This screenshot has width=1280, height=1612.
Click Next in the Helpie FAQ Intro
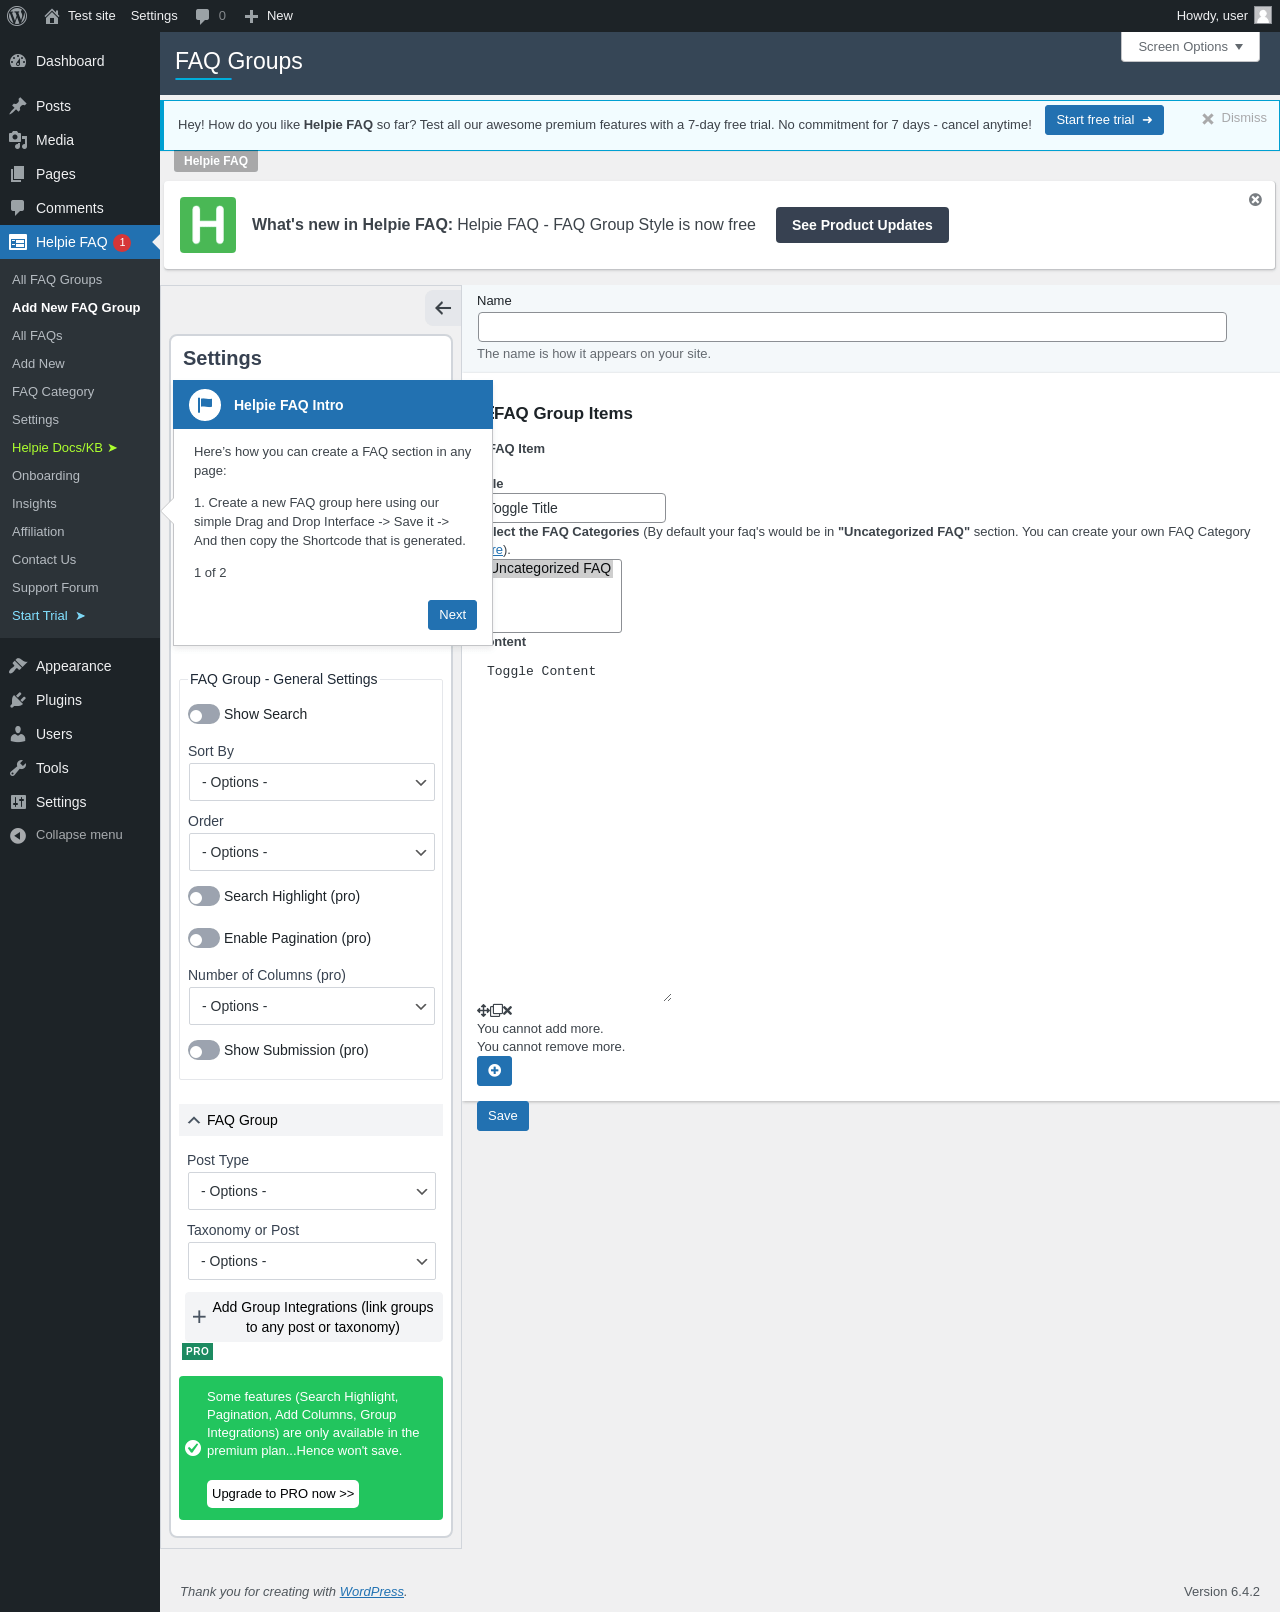[x=452, y=615]
